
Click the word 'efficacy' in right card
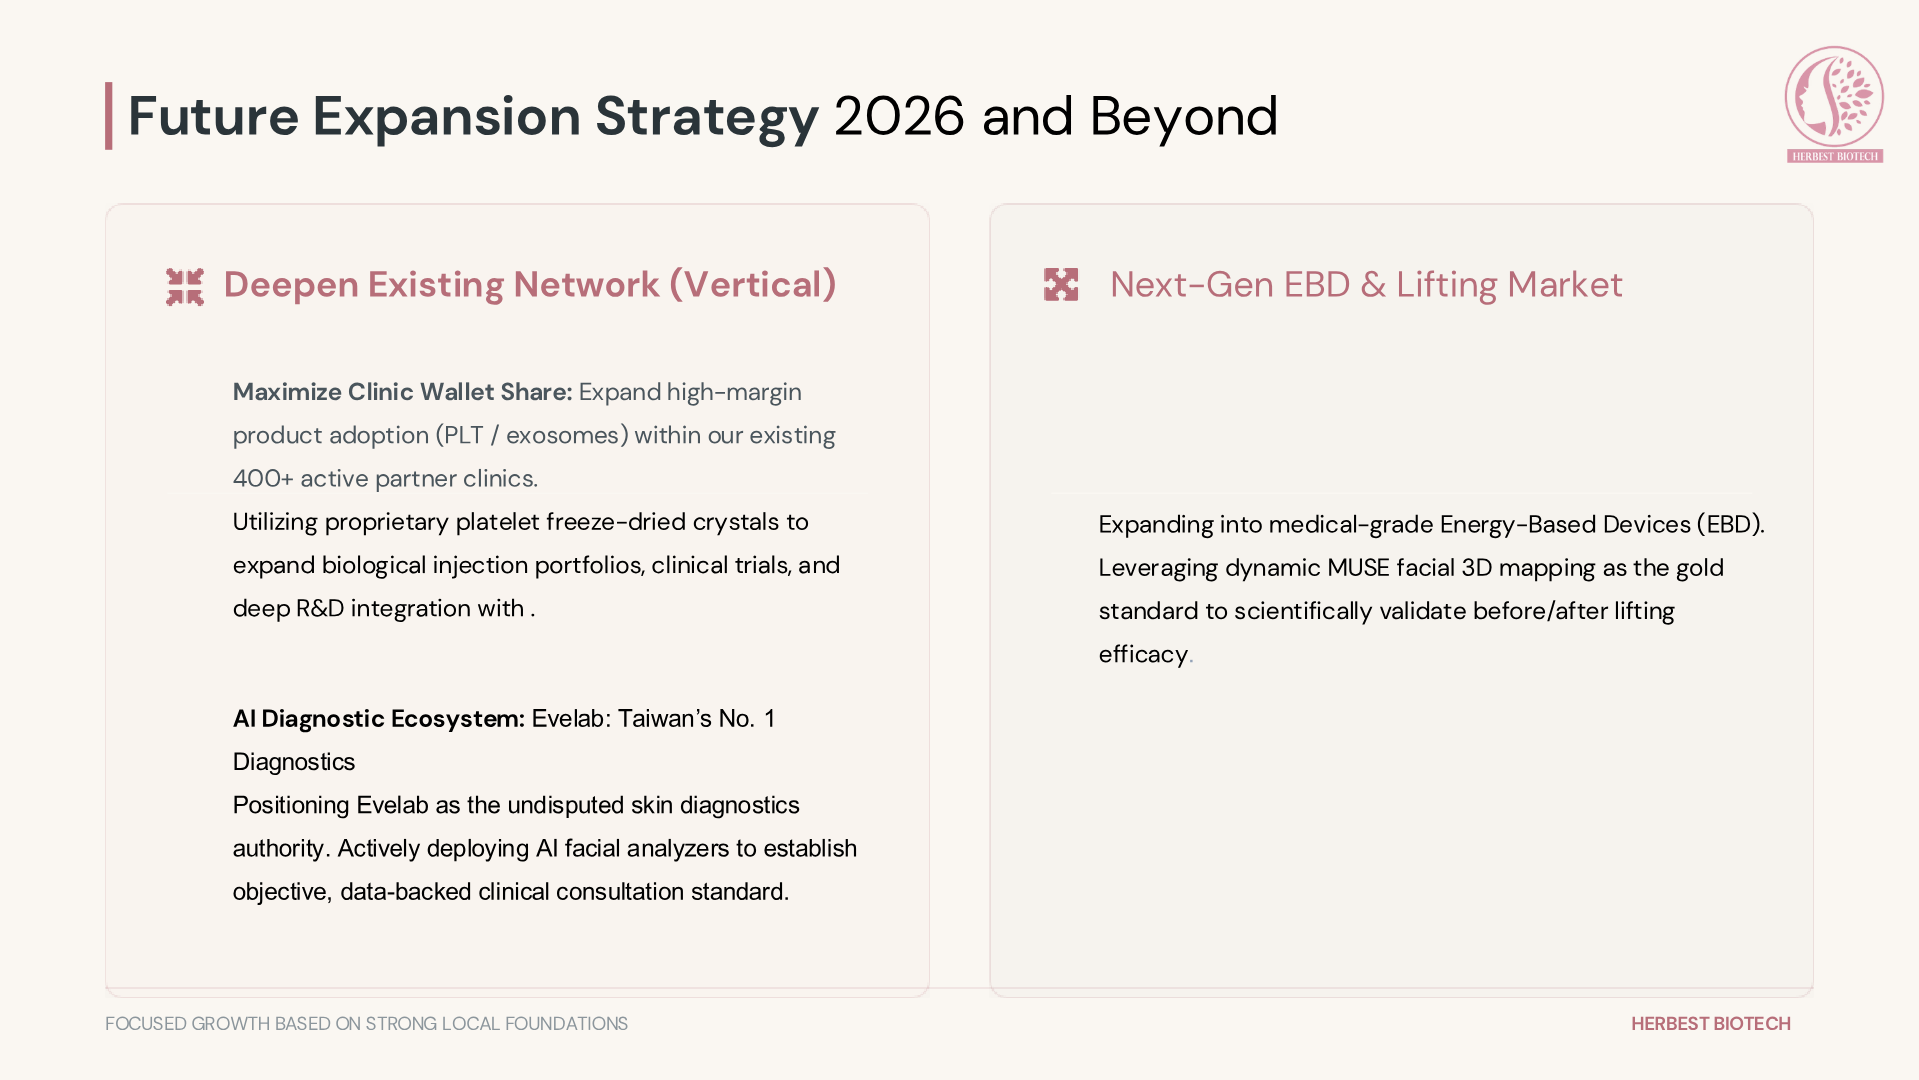[x=1143, y=655]
